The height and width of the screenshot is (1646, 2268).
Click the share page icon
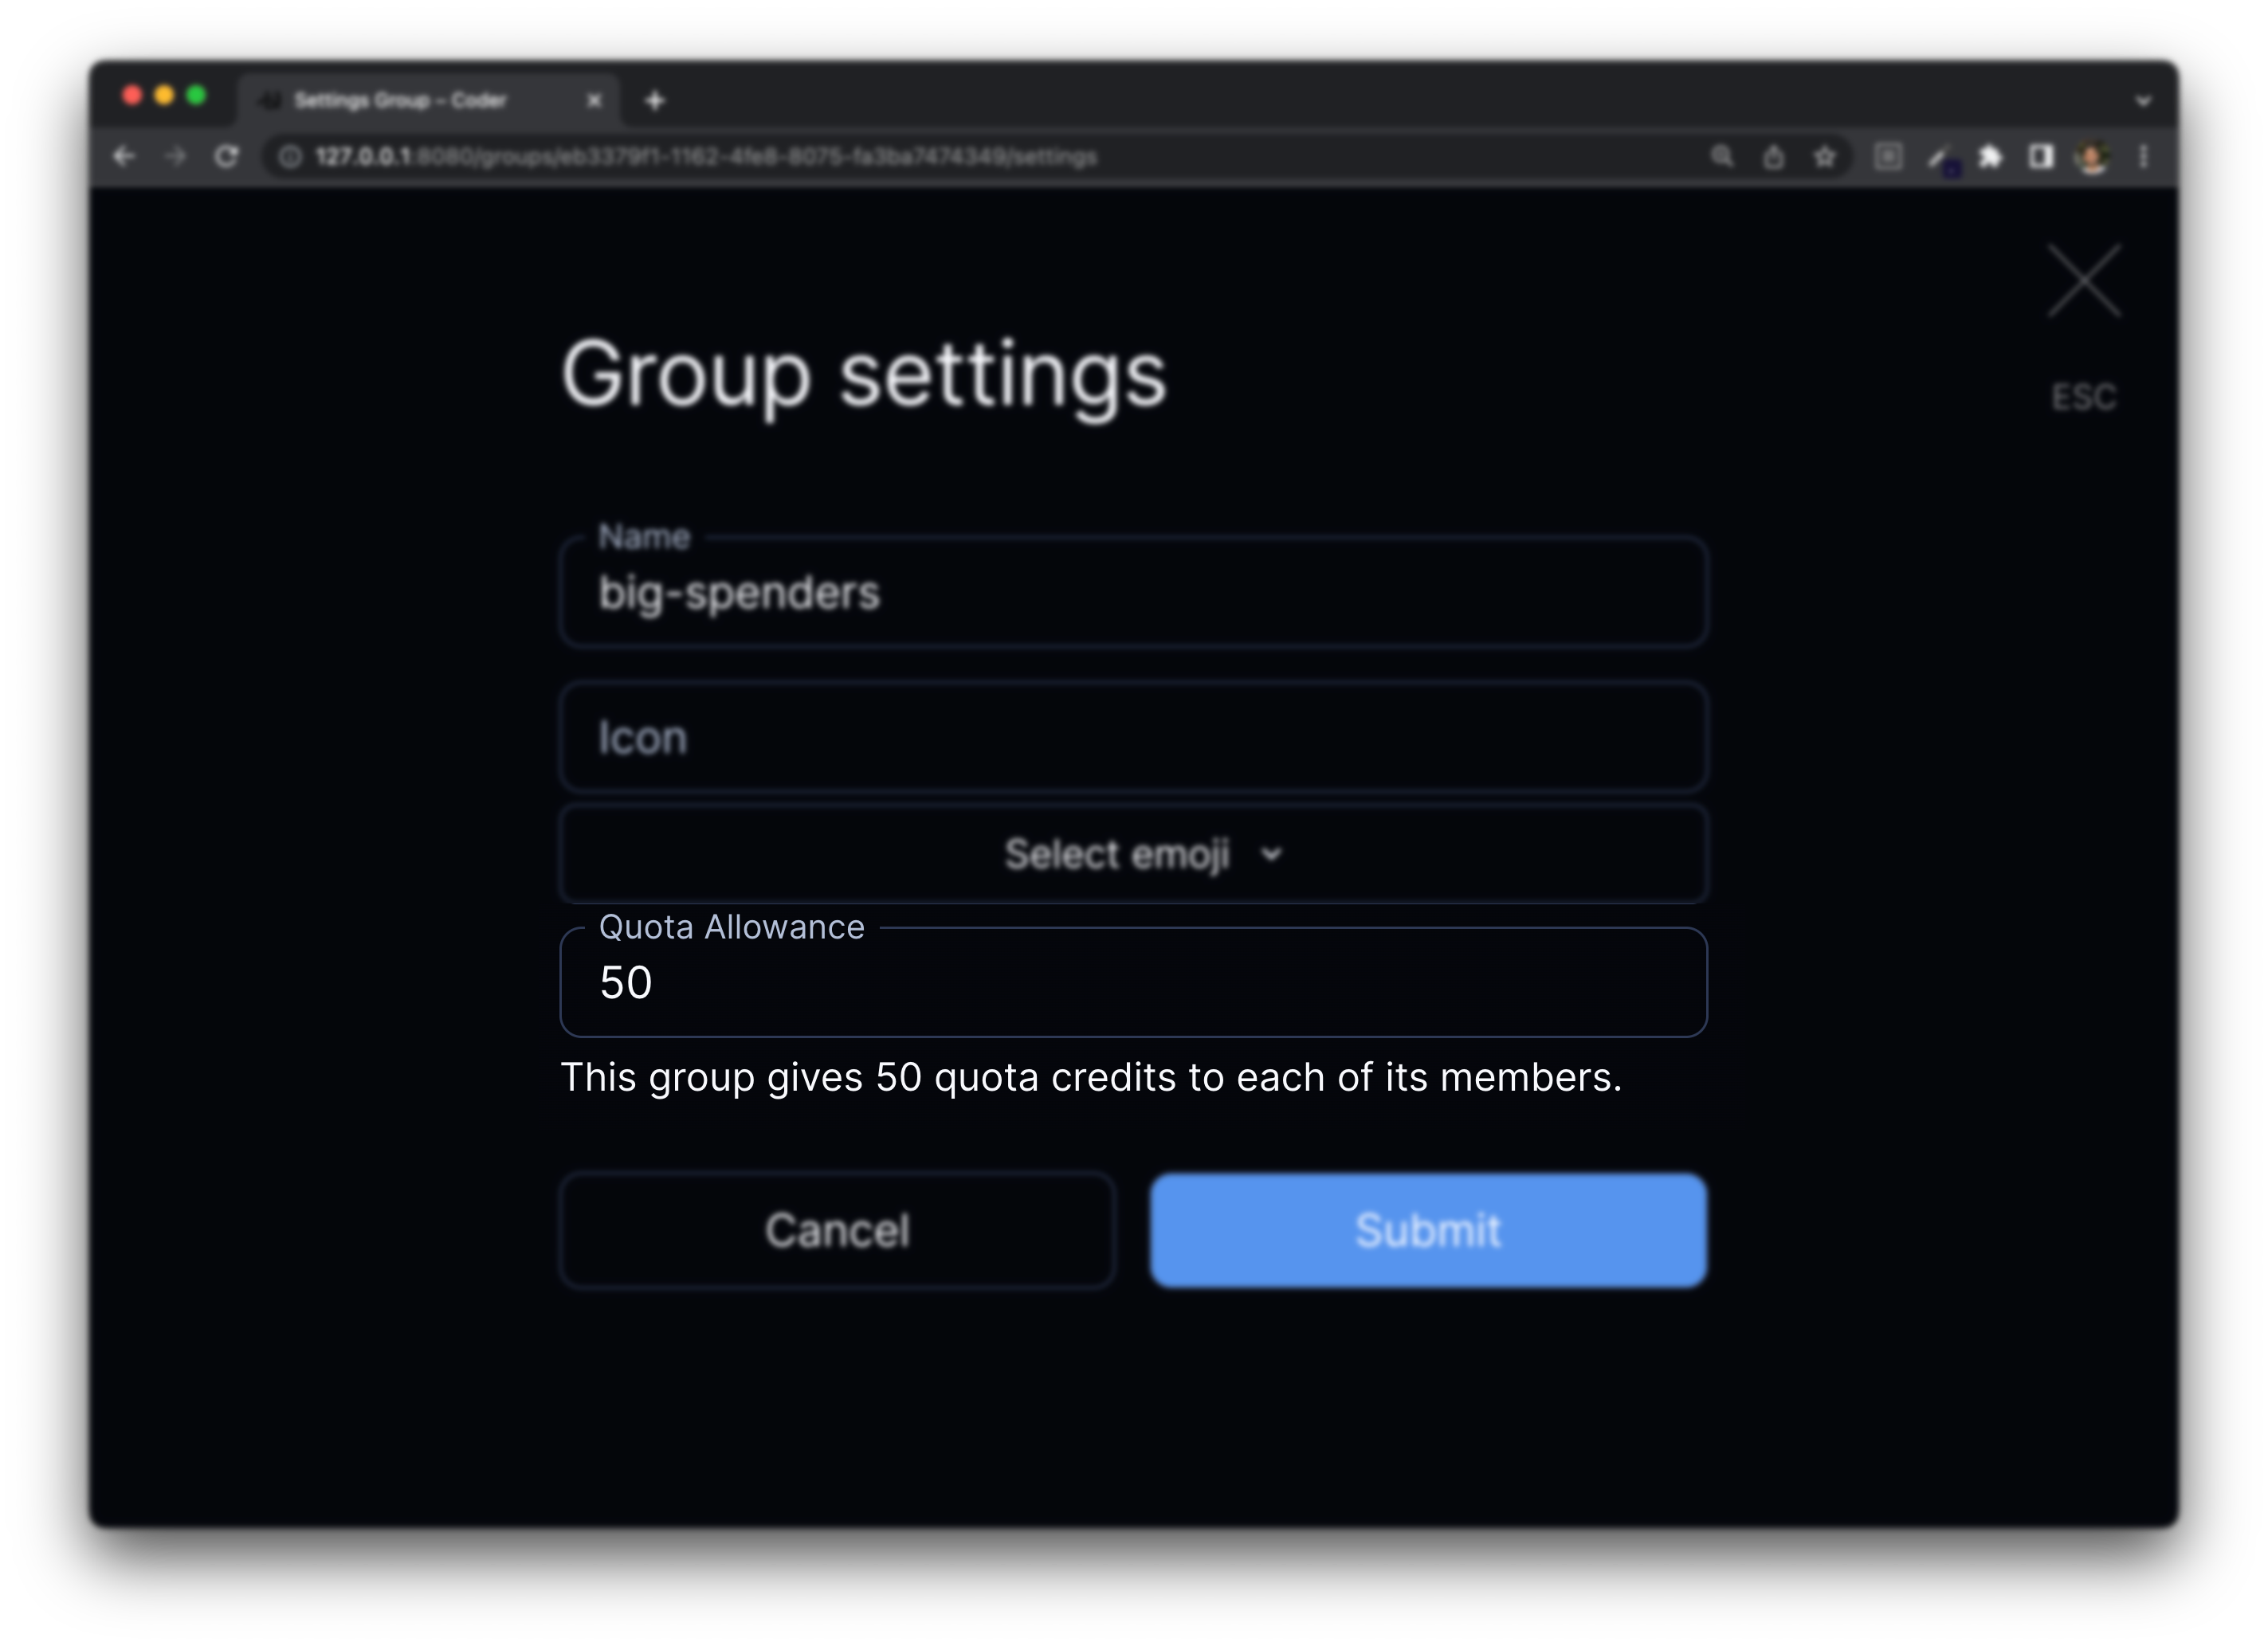tap(1773, 157)
